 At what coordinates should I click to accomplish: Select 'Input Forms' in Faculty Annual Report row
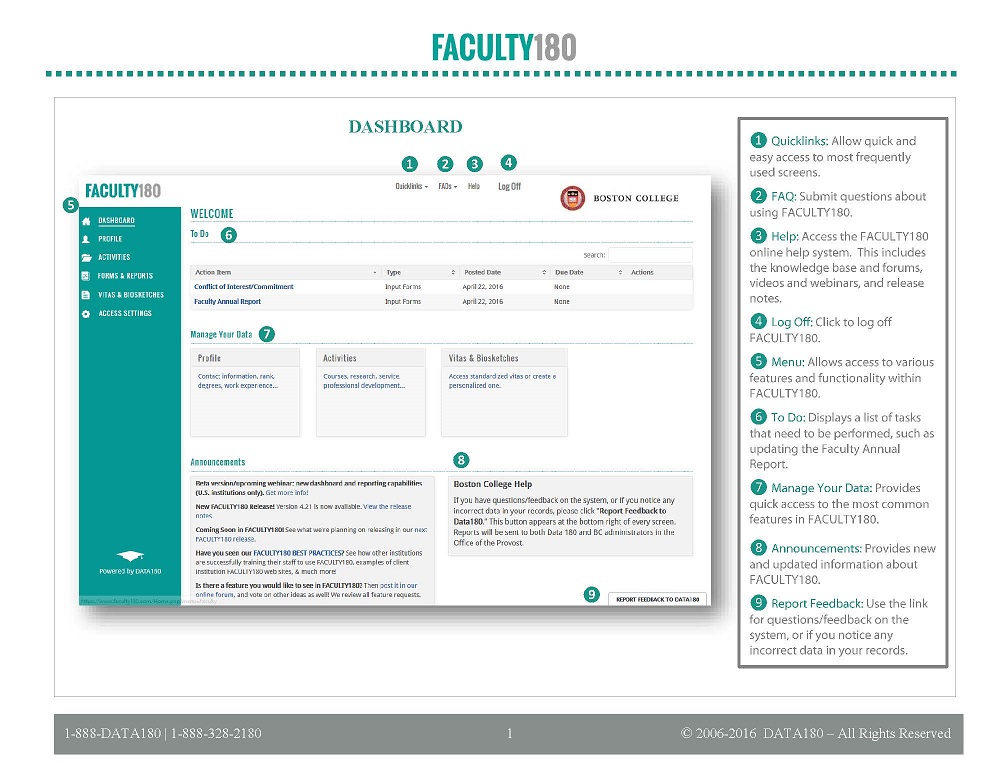point(403,301)
